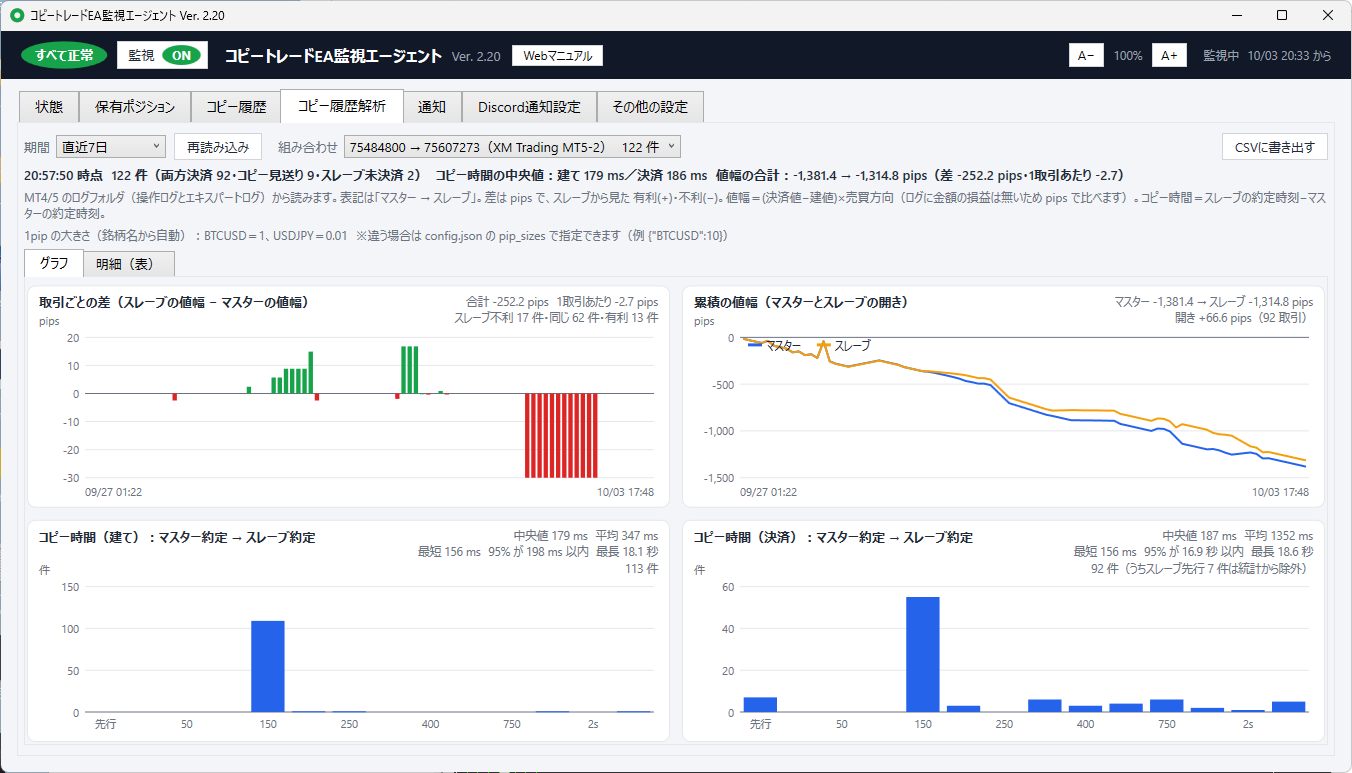This screenshot has width=1352, height=773.
Task: Click '中央値 179 ms 平均 347 ms' text
Action: click(585, 536)
